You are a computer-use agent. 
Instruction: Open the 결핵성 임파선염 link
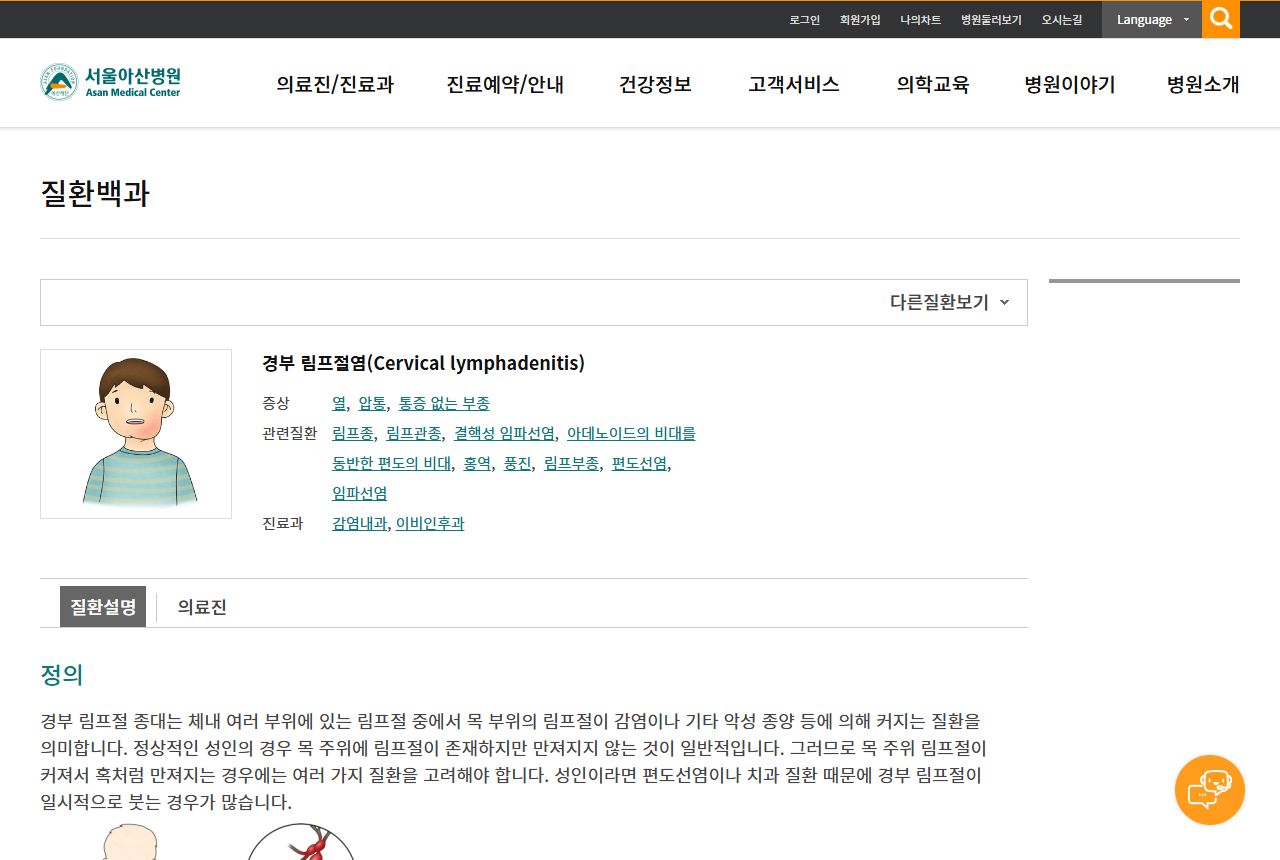tap(504, 433)
